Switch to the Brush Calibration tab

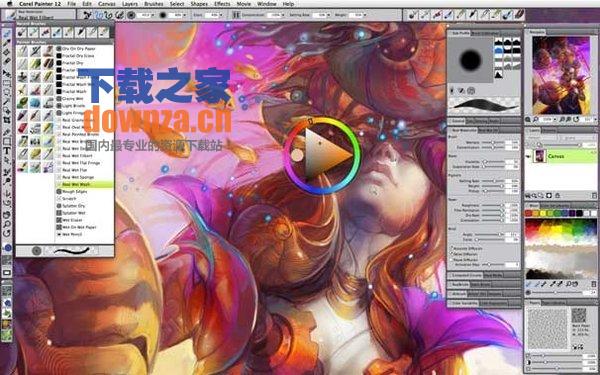pyautogui.click(x=485, y=34)
